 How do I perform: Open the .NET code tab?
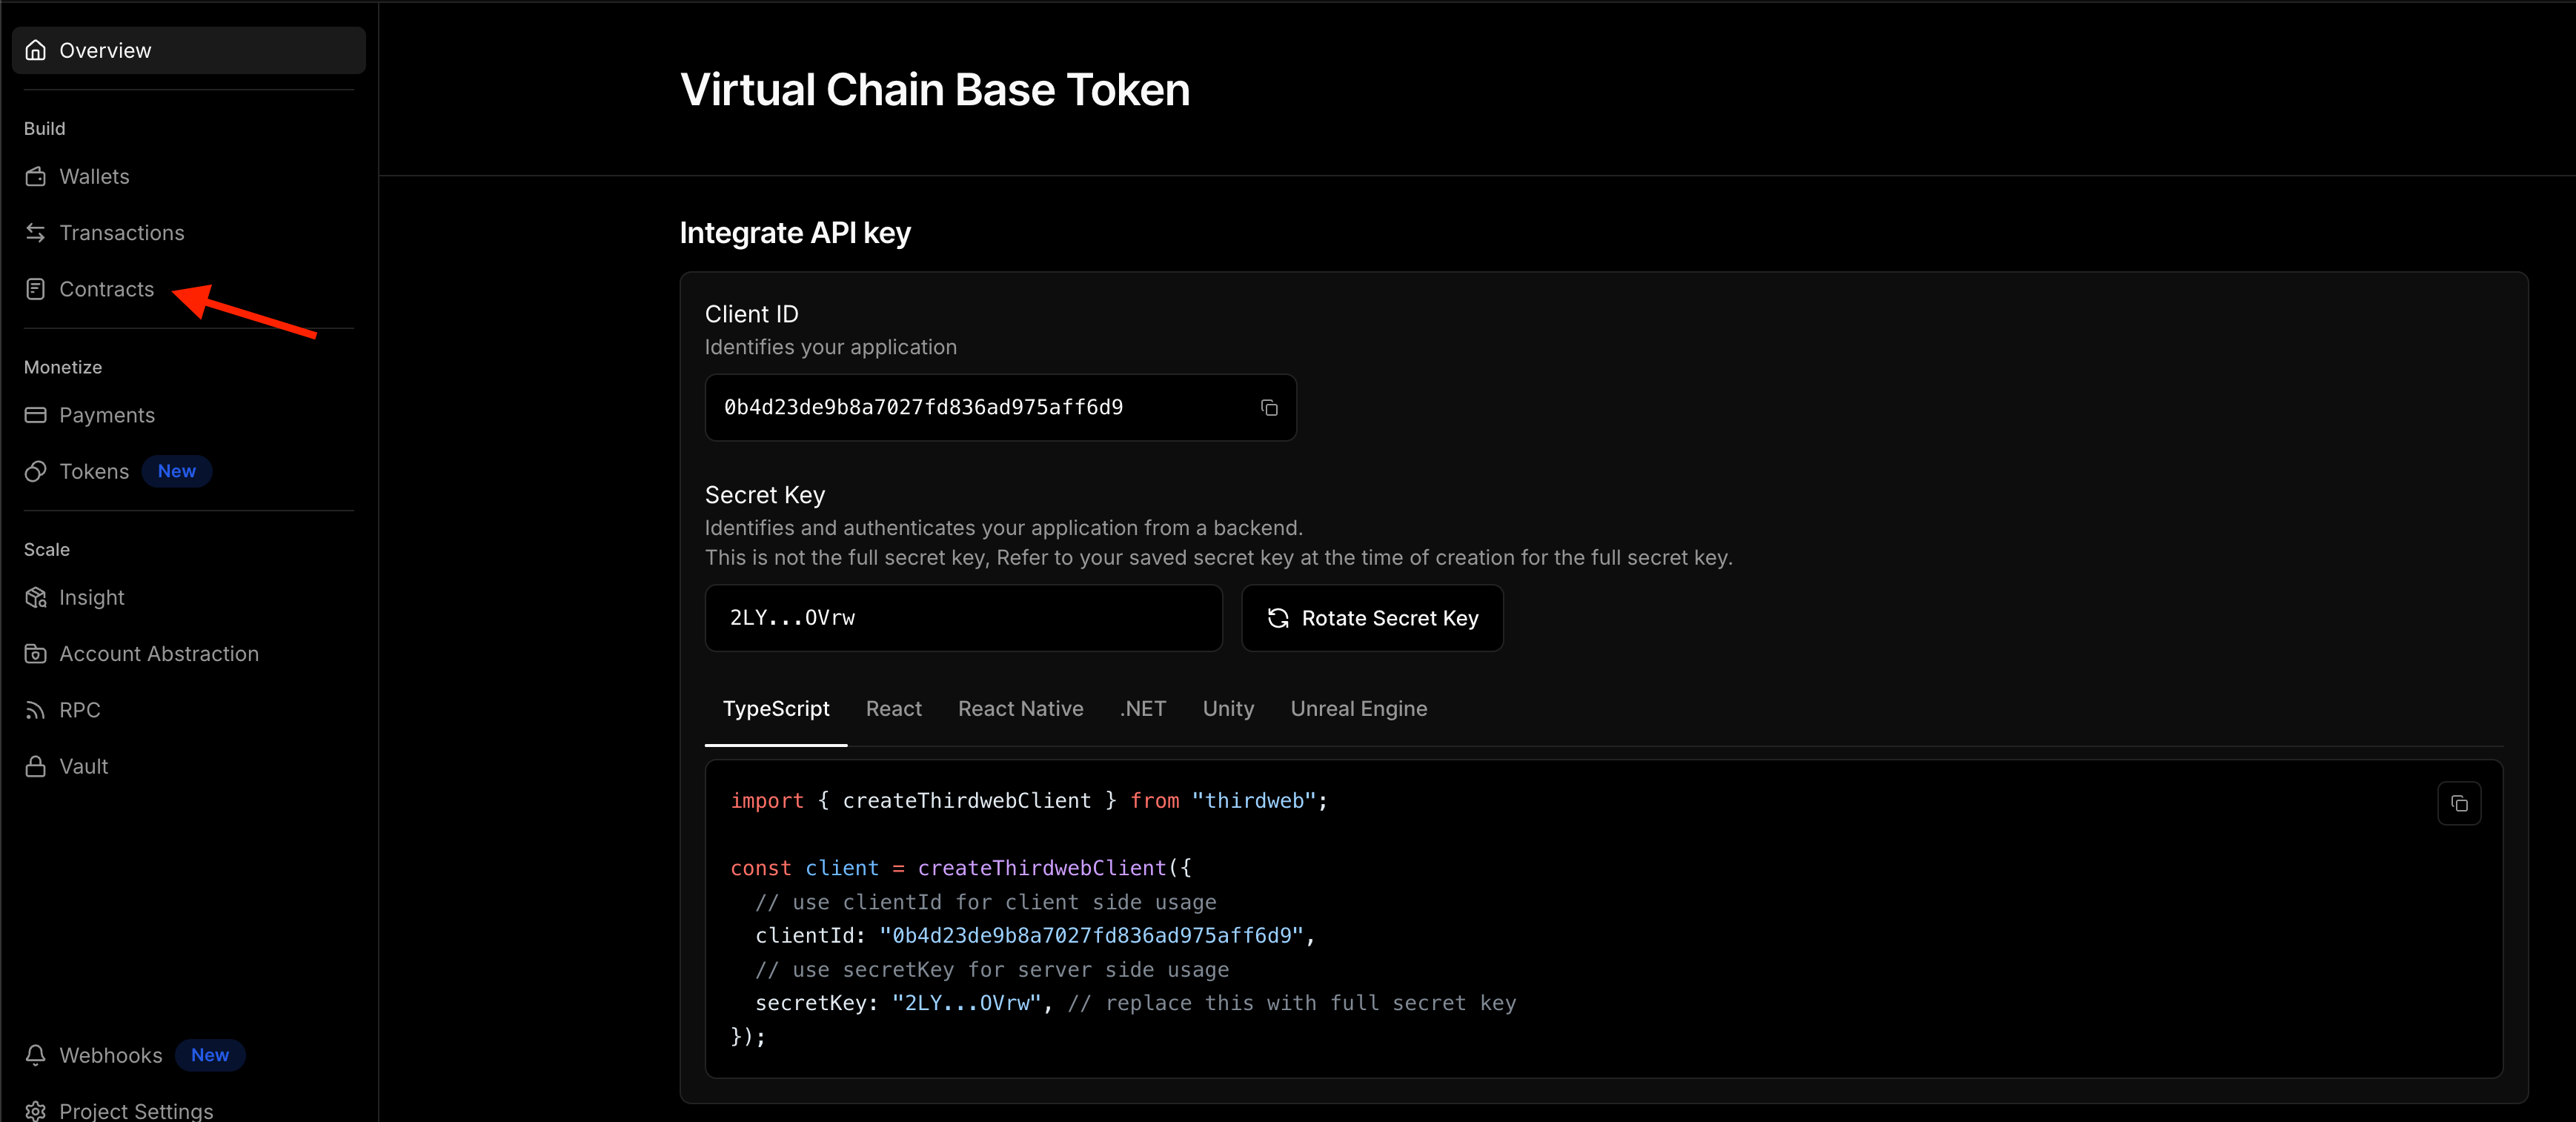(x=1143, y=708)
